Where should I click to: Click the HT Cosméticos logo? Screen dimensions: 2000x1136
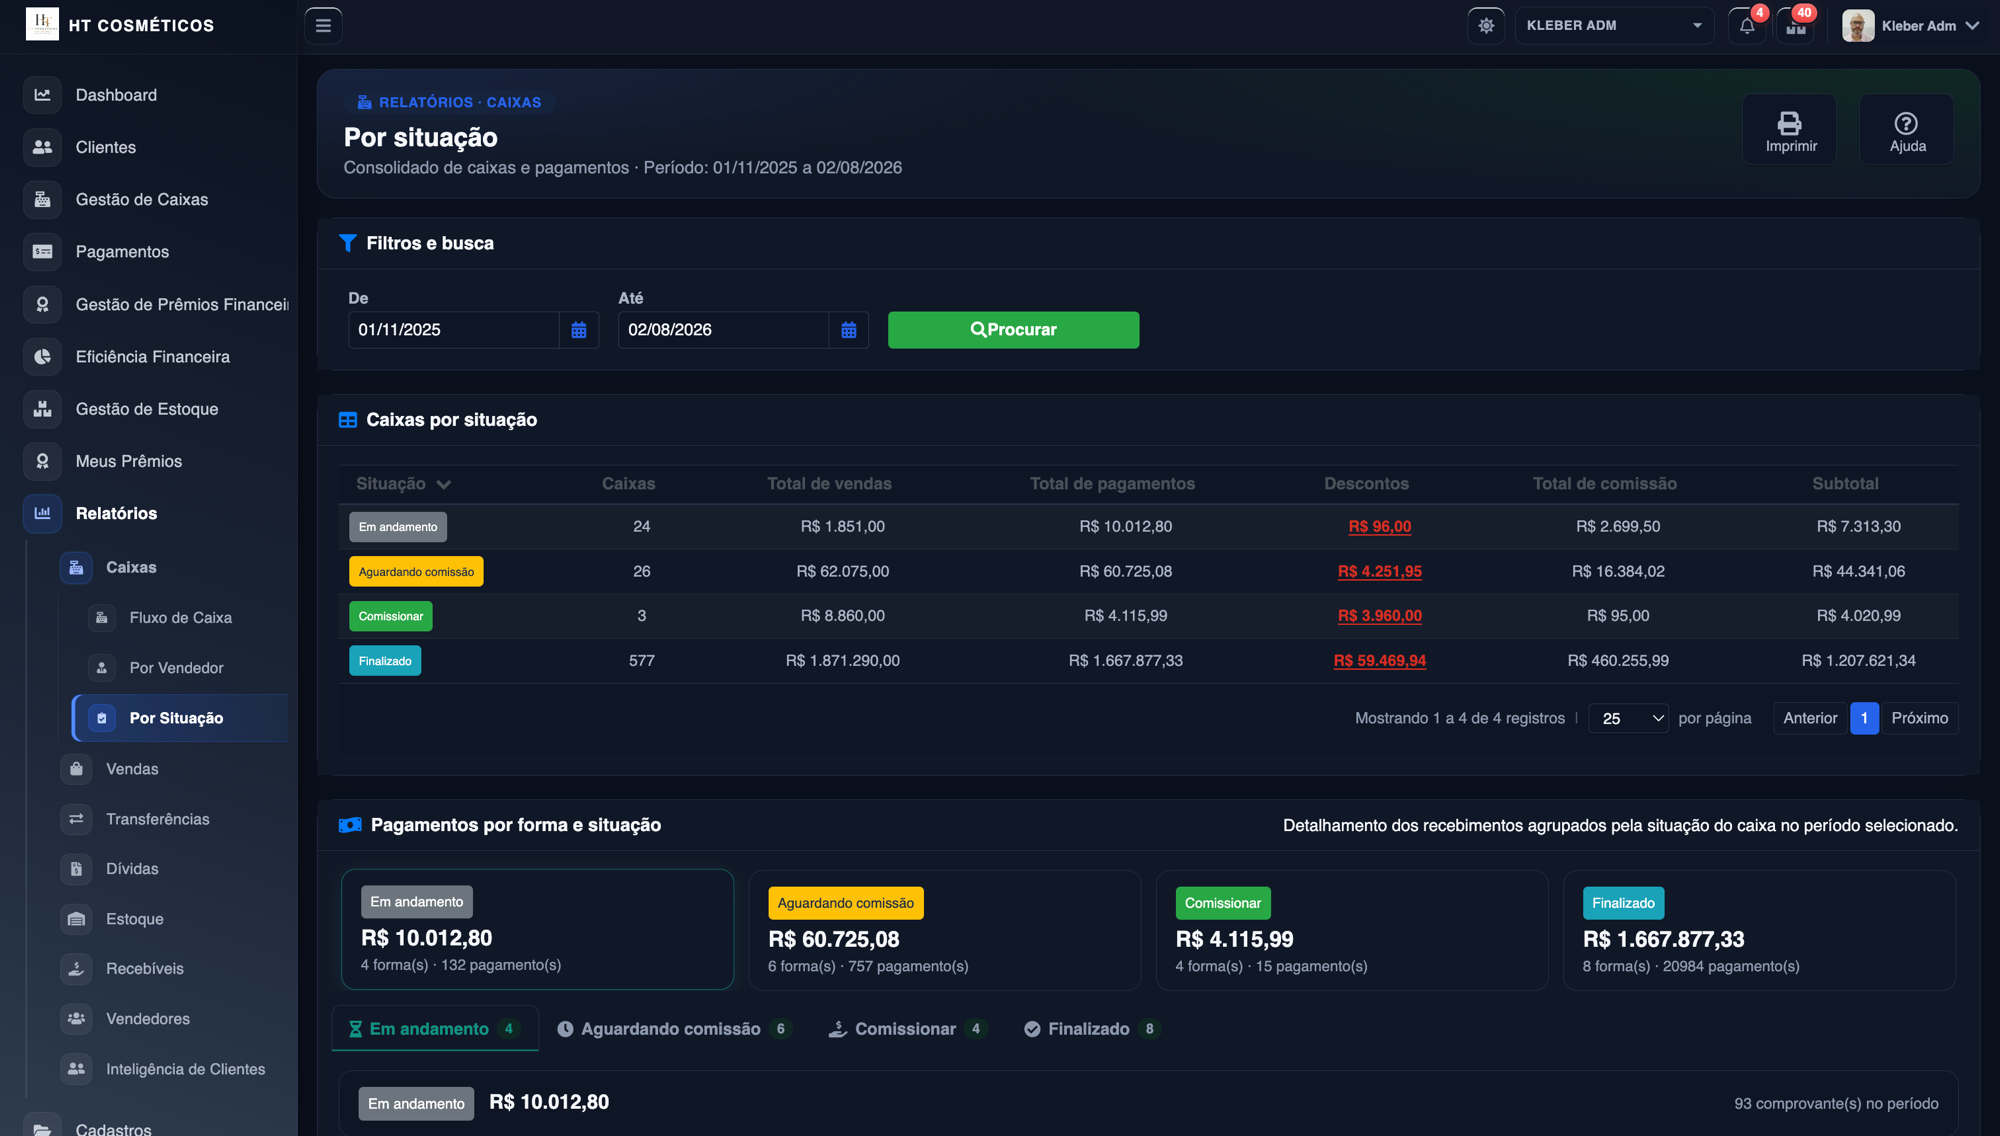[x=42, y=24]
